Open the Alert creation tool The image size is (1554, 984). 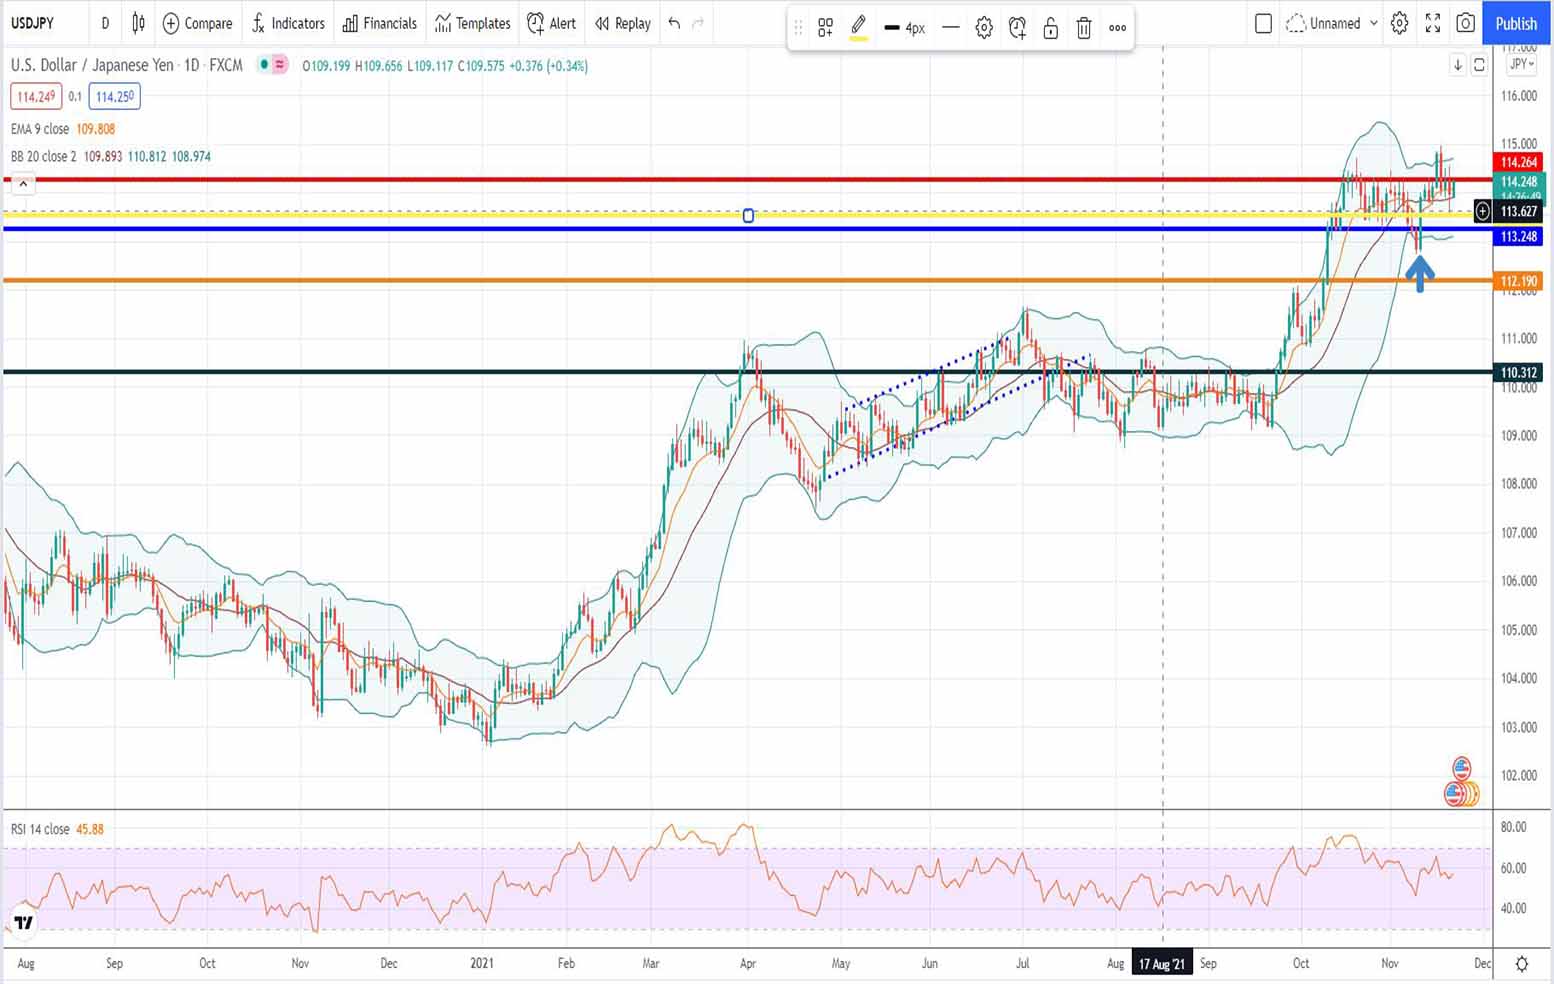point(551,23)
